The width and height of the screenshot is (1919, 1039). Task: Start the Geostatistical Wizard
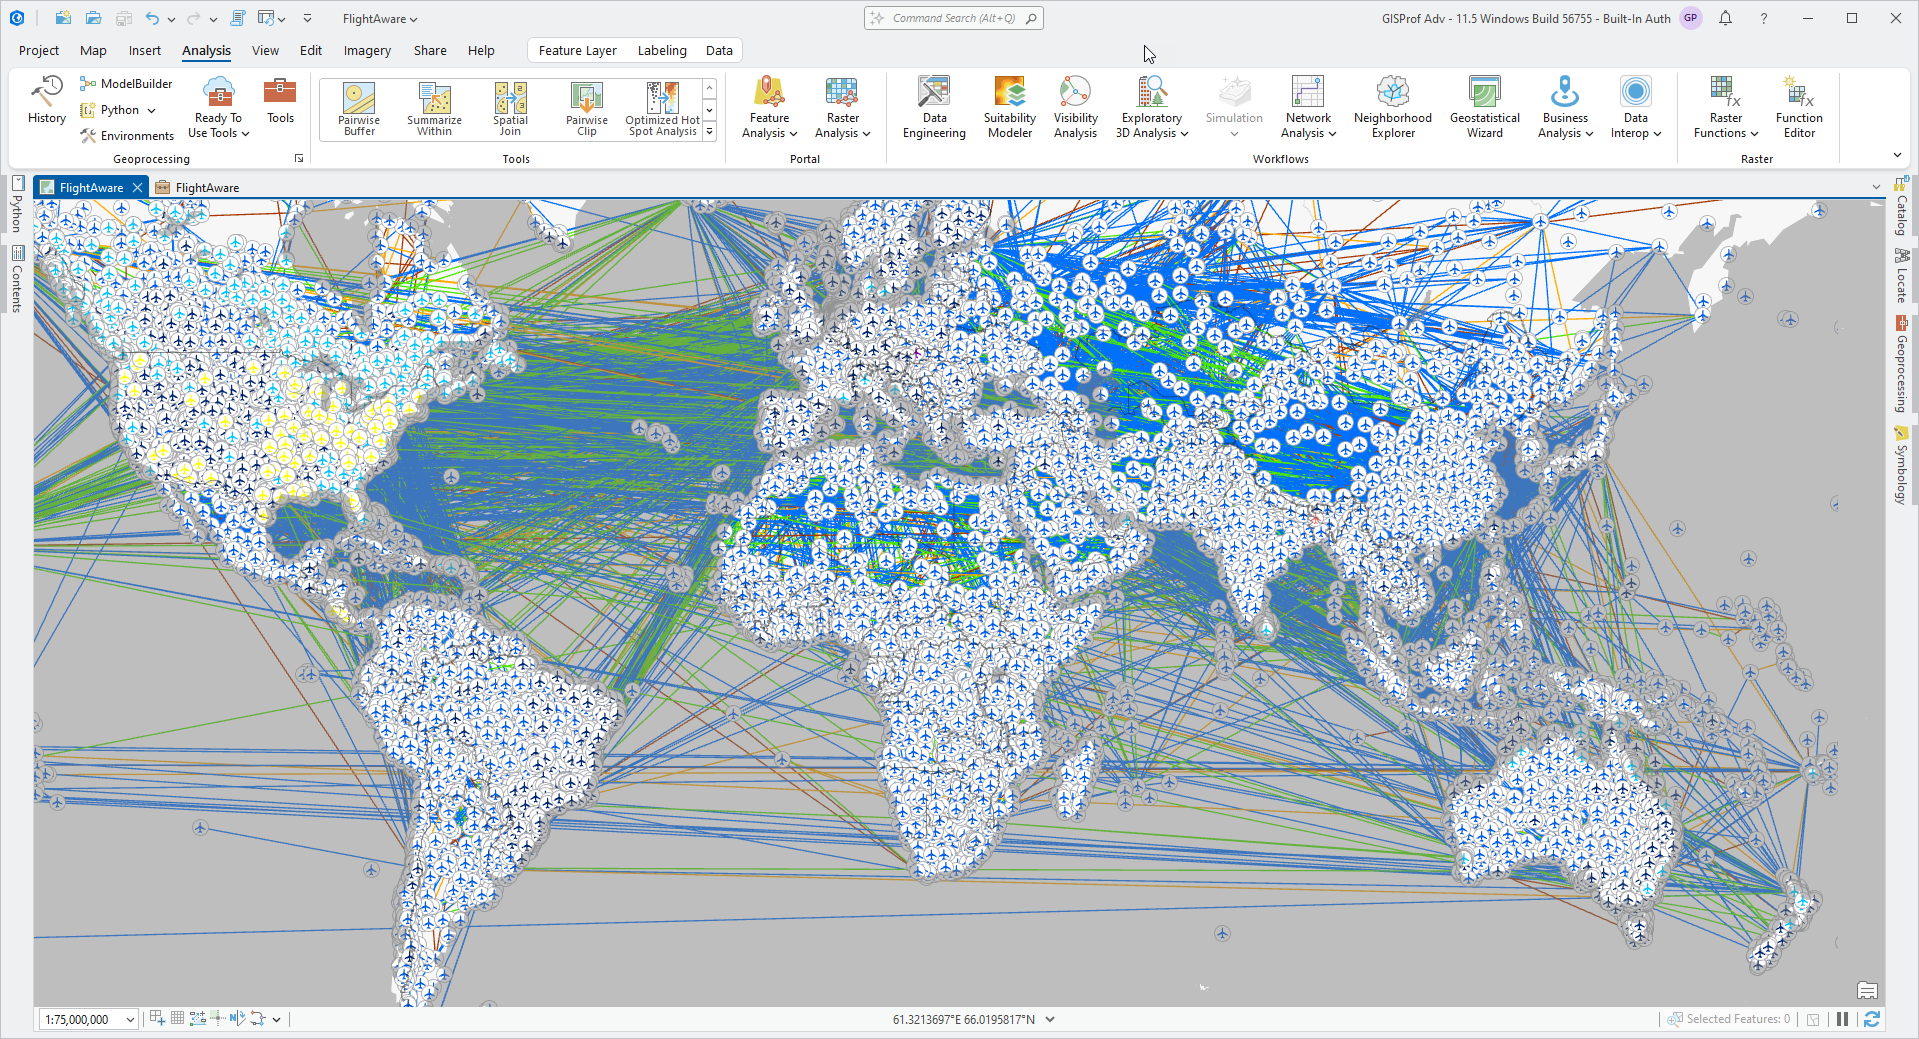coord(1483,107)
